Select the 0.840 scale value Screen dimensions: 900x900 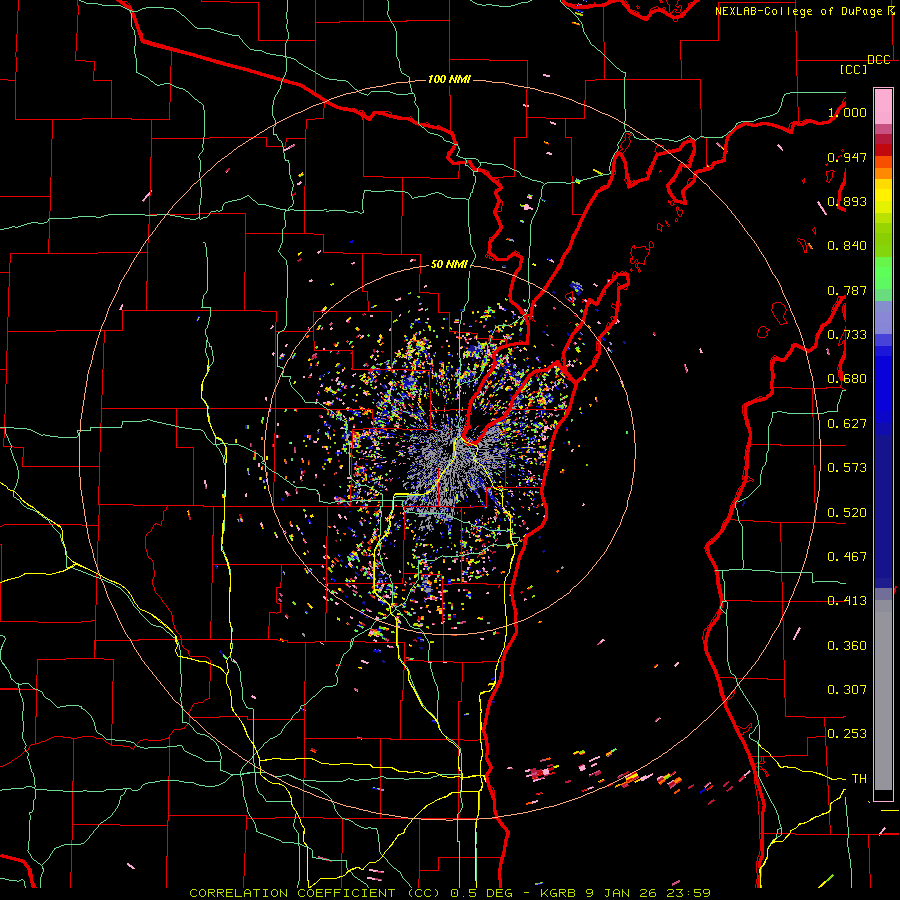[x=847, y=246]
